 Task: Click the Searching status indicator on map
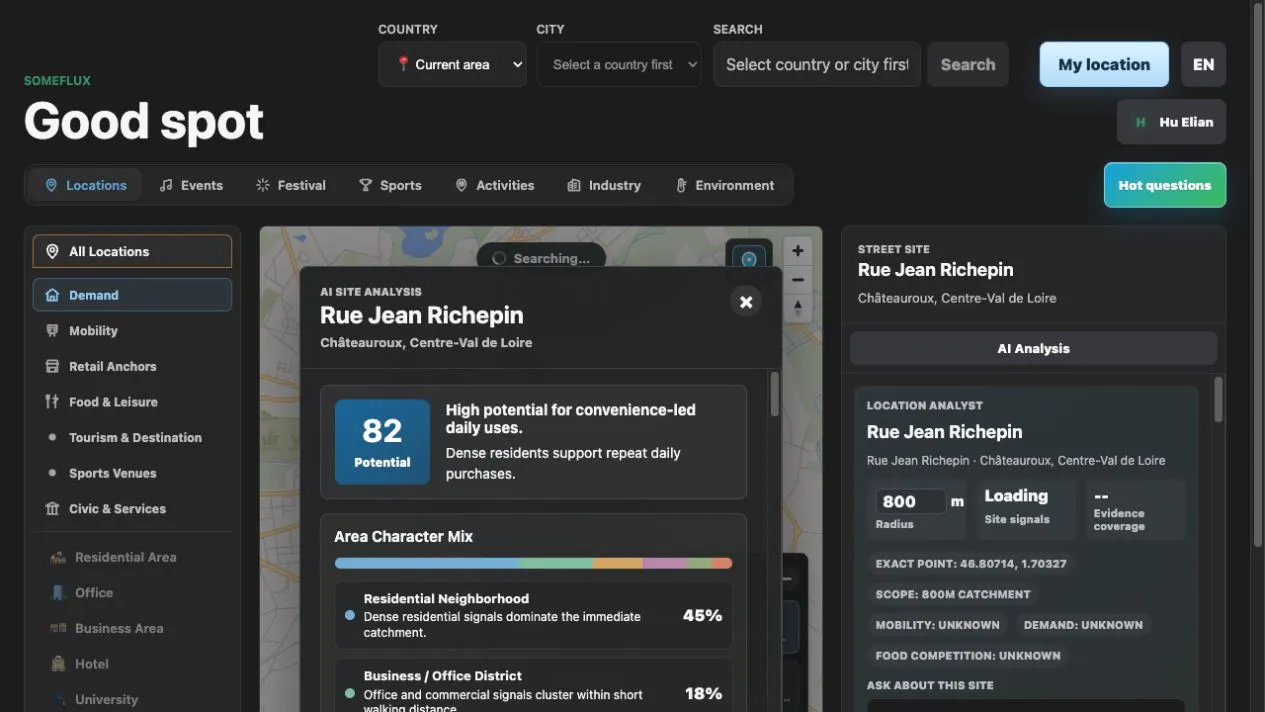(x=541, y=258)
